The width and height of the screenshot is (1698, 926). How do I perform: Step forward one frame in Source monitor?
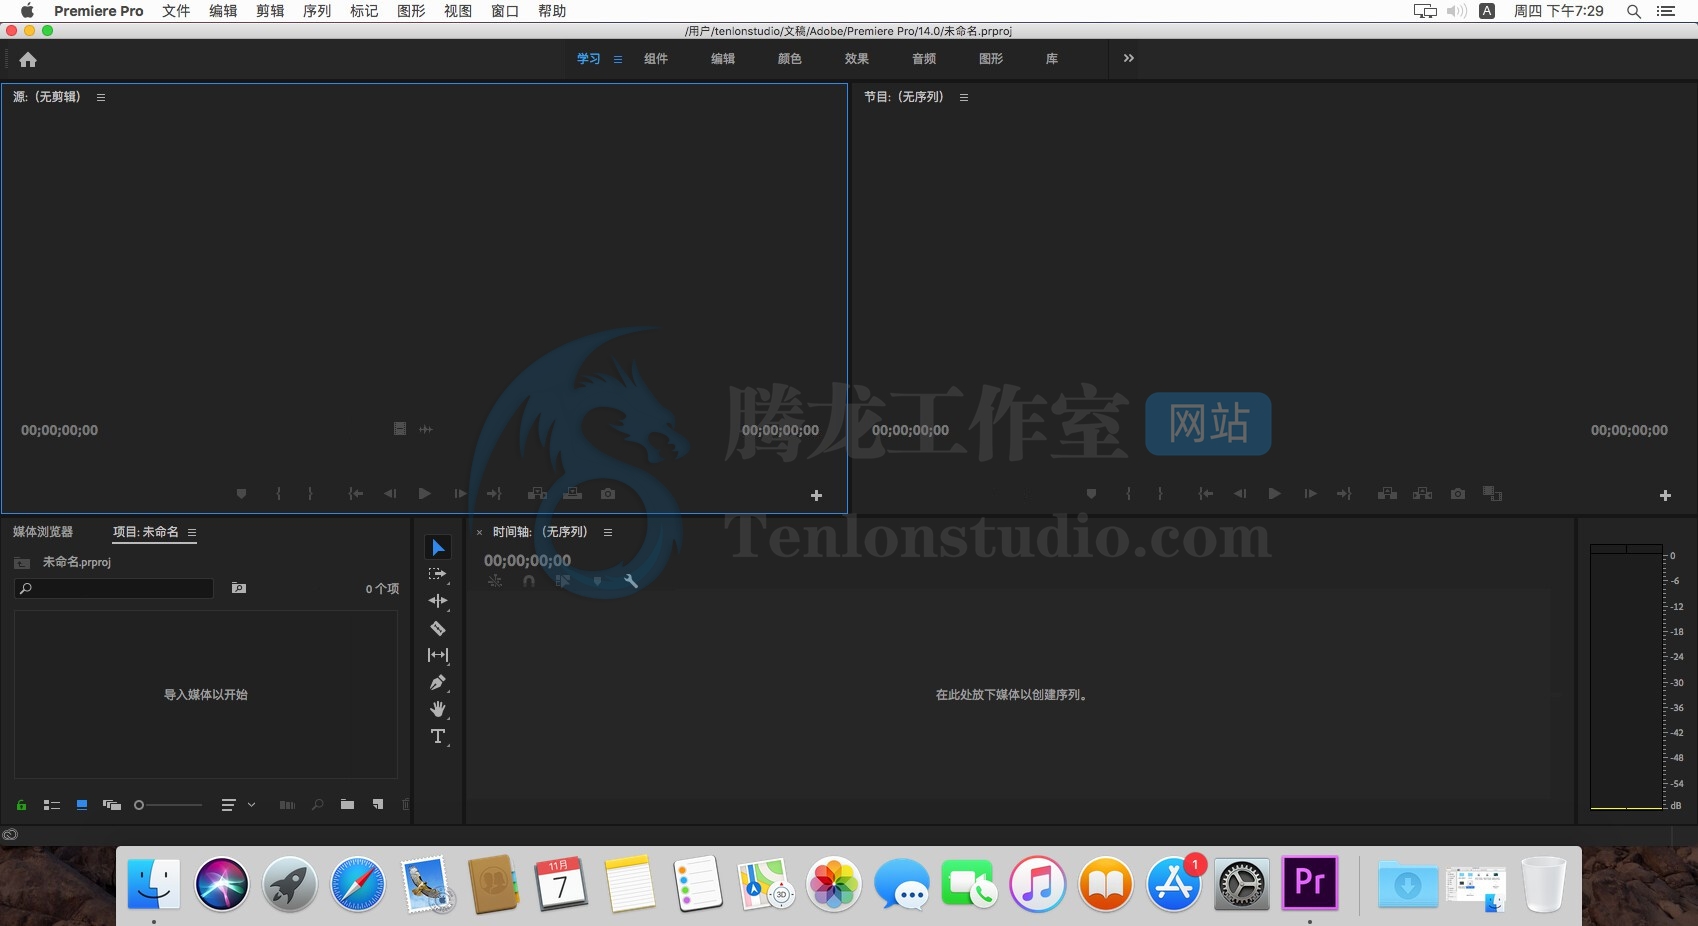(460, 494)
